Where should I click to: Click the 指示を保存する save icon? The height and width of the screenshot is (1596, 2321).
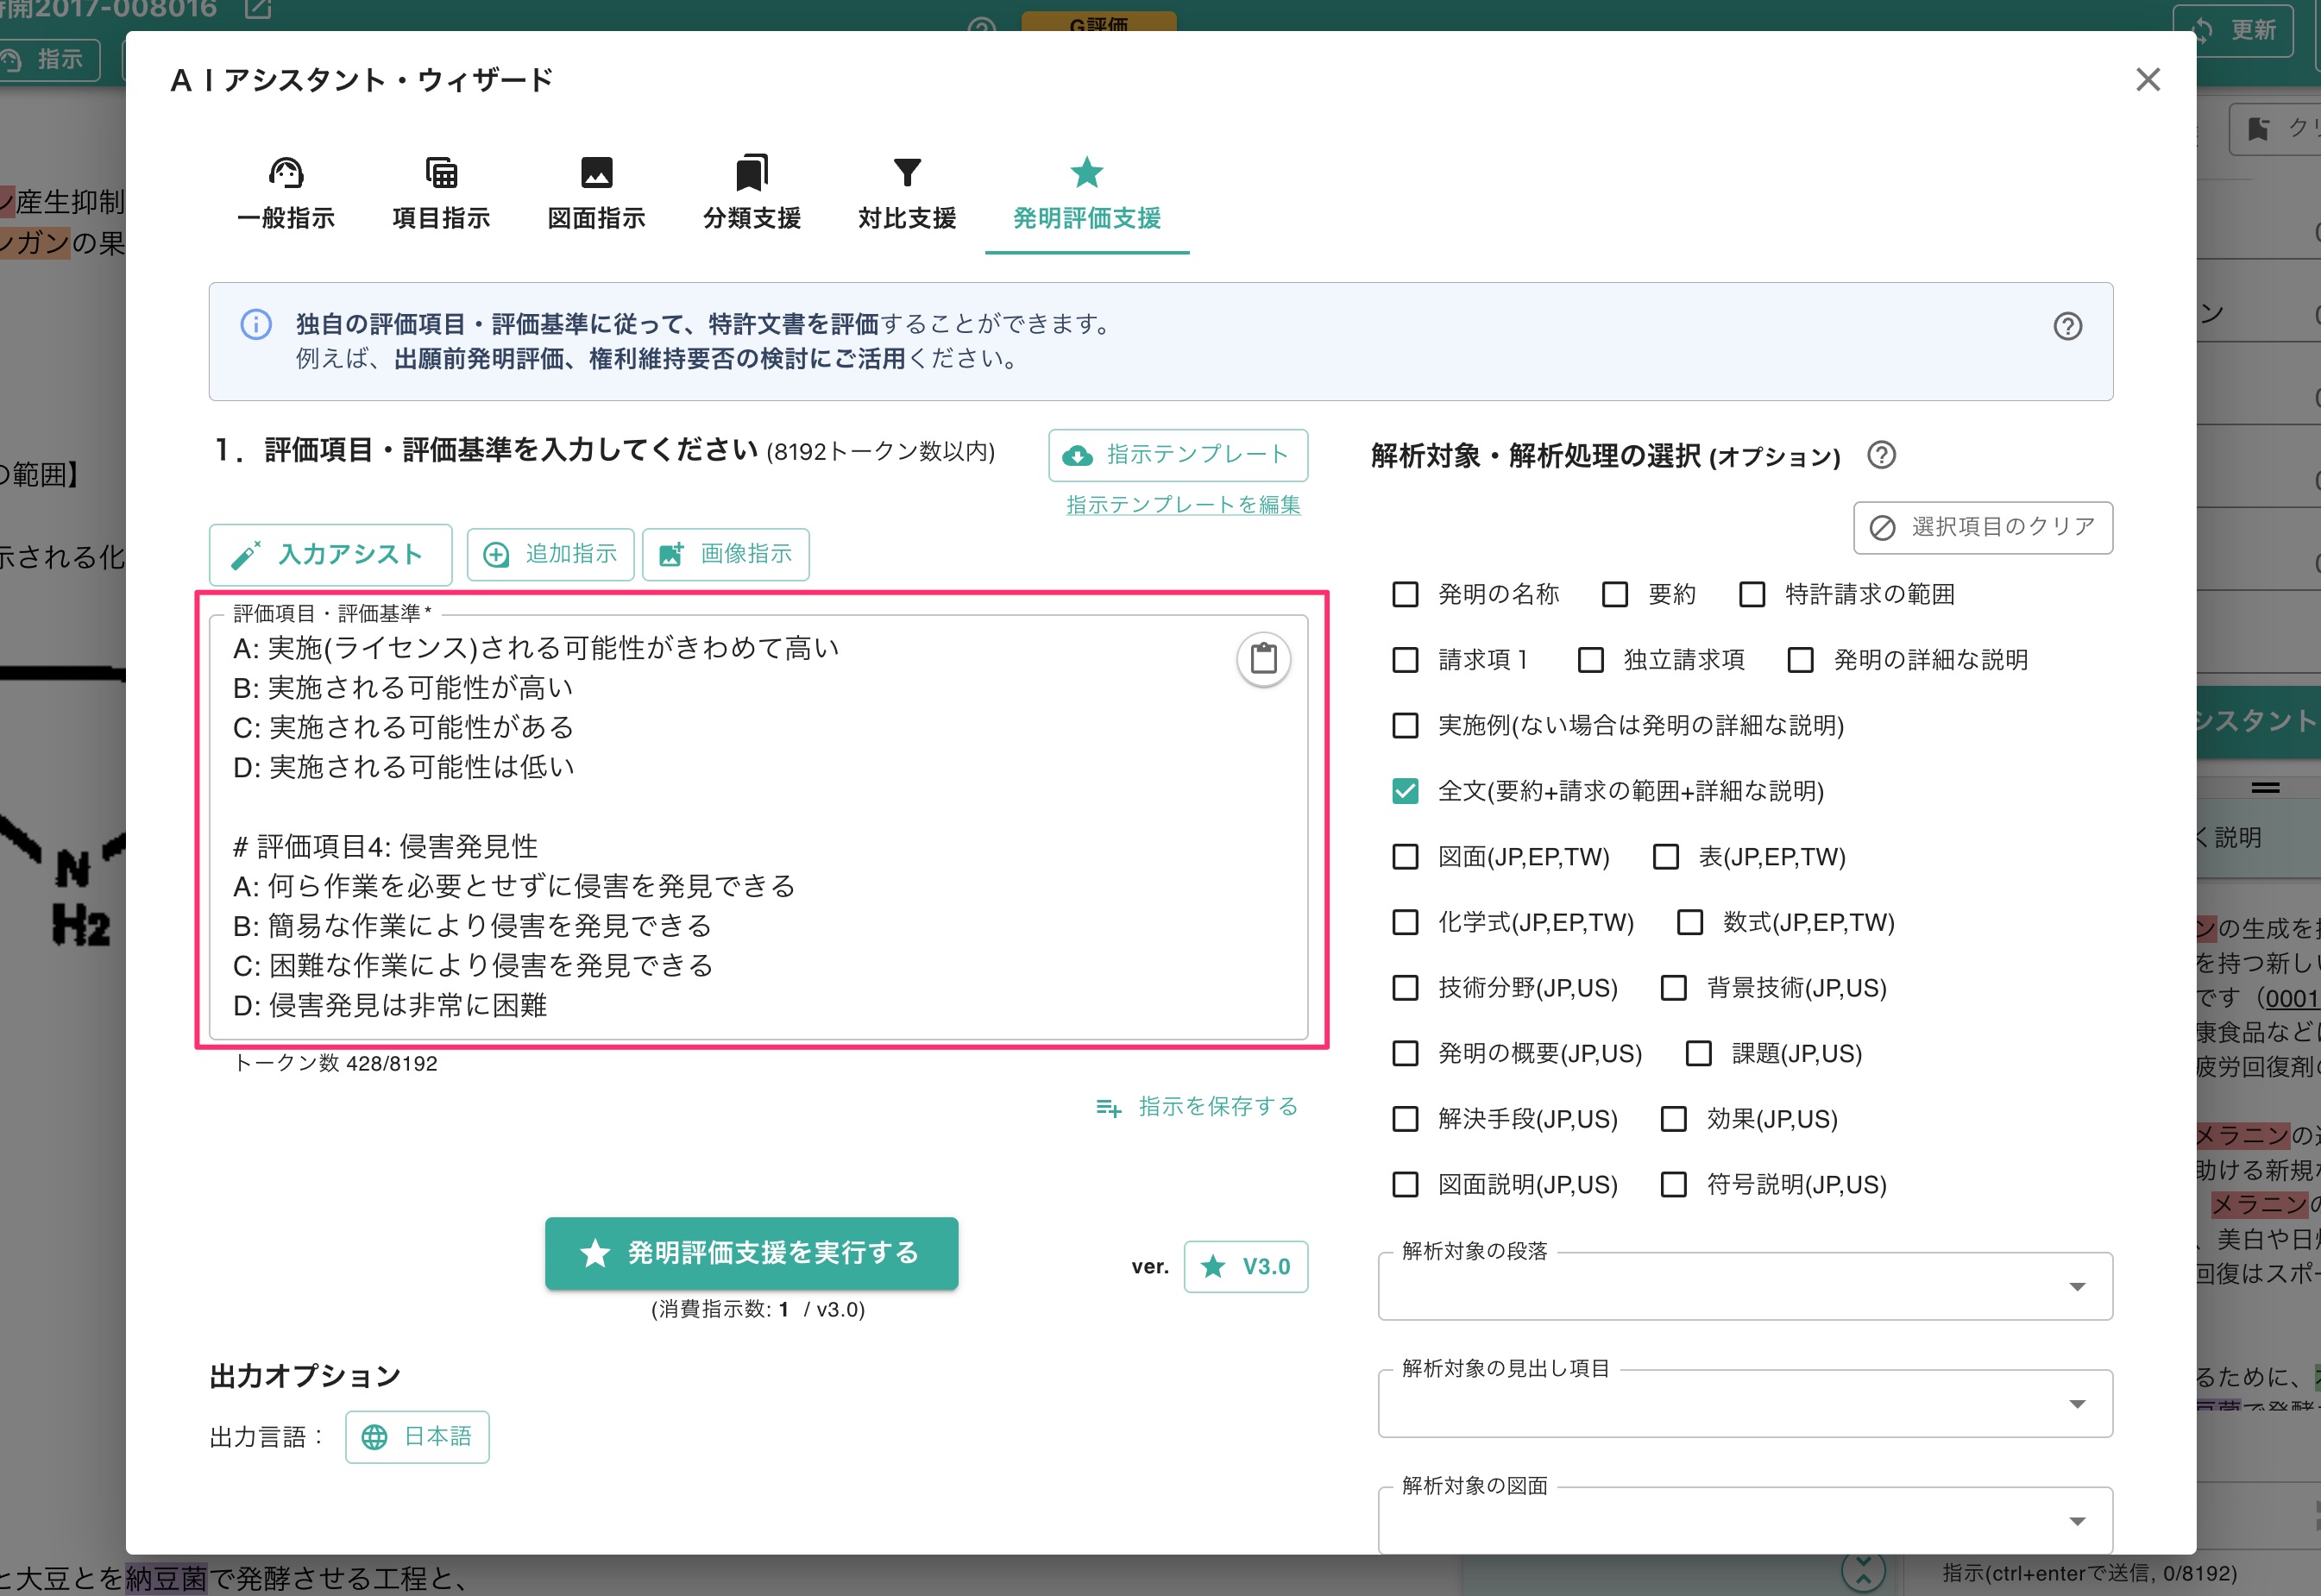click(x=1110, y=1108)
